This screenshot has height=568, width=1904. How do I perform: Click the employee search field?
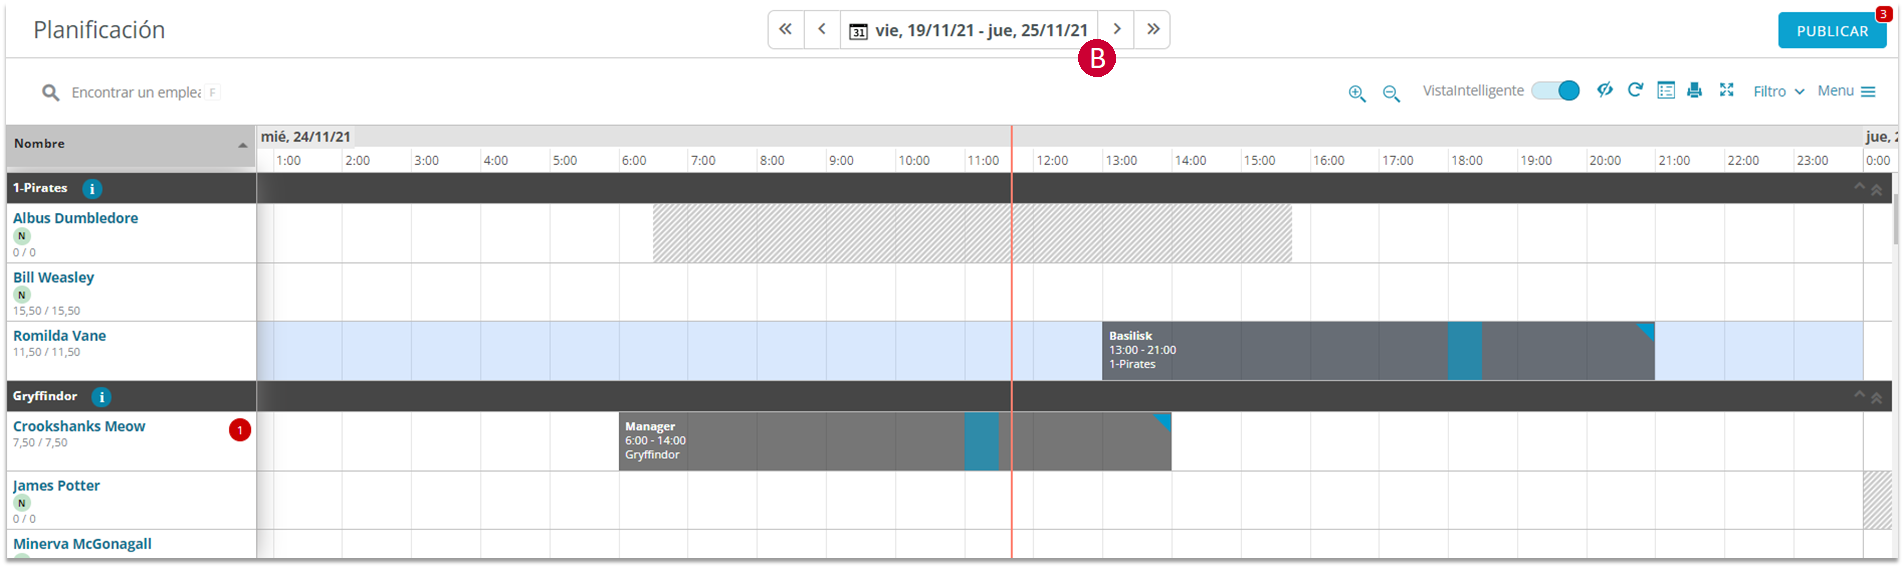pyautogui.click(x=135, y=92)
